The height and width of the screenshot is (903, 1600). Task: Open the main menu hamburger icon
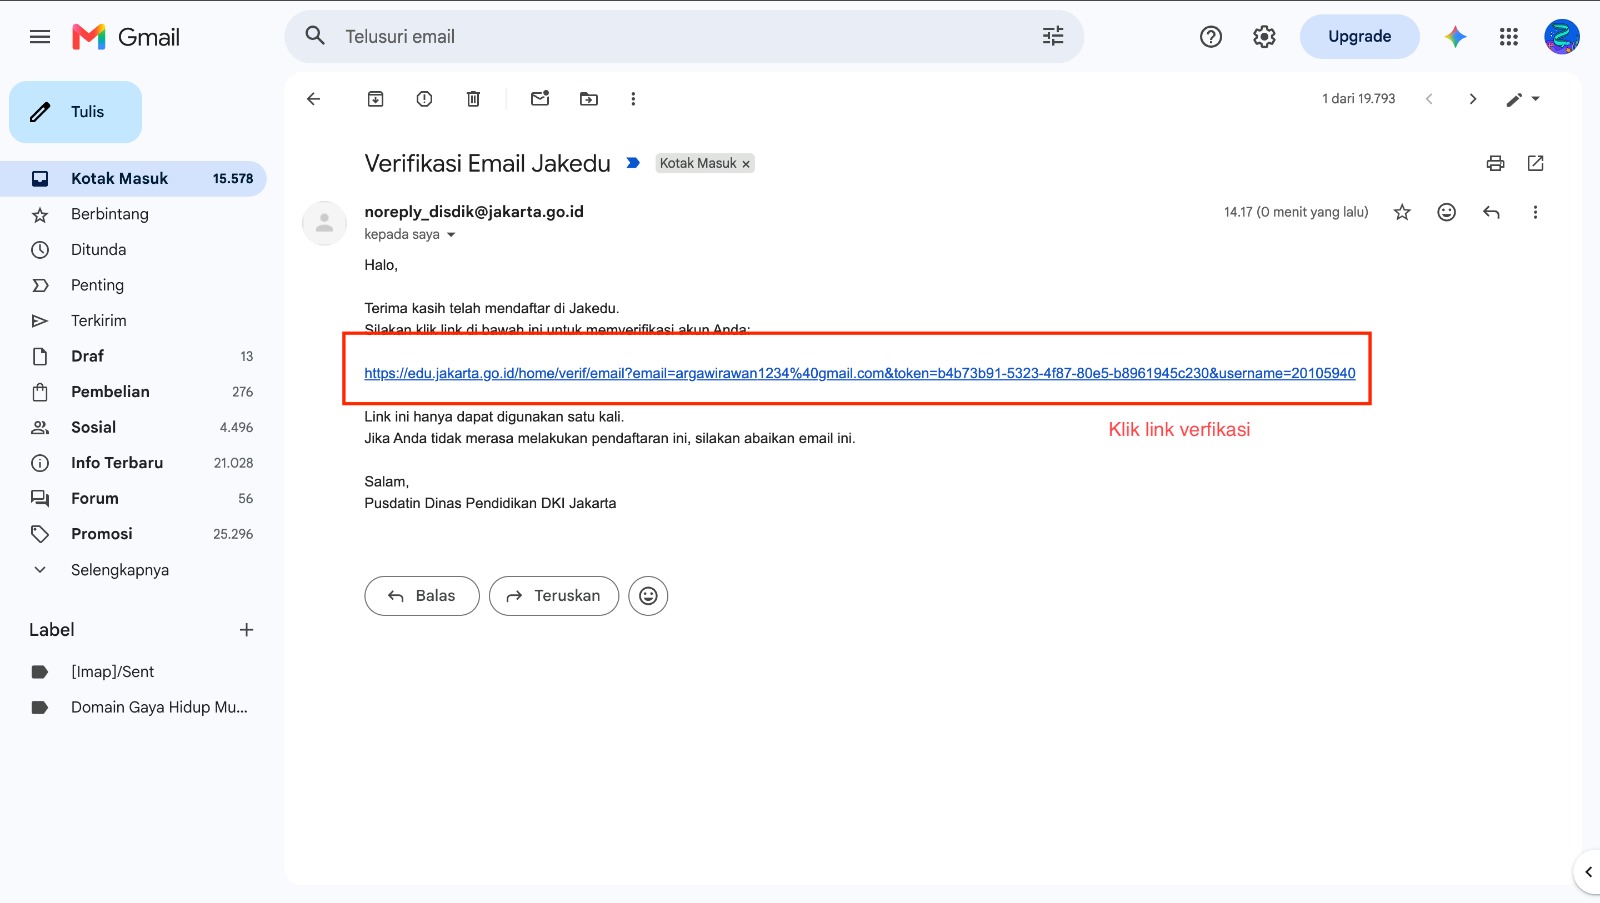click(x=40, y=37)
